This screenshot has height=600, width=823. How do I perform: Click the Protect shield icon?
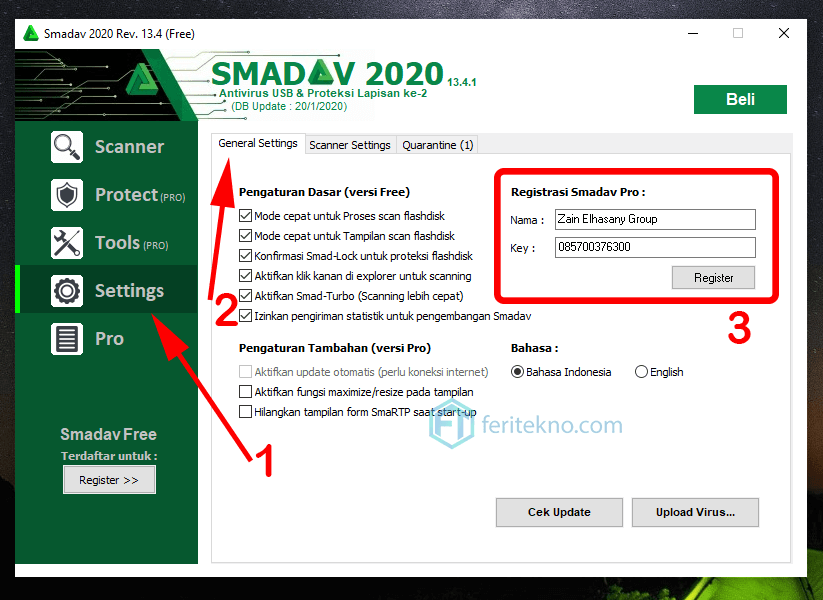(x=67, y=195)
